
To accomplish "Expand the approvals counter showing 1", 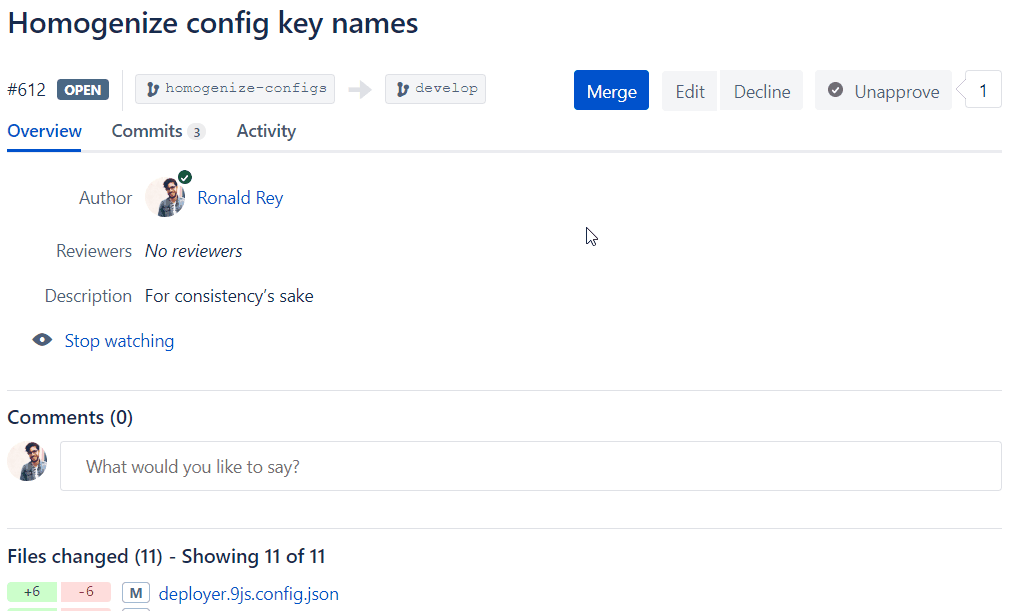I will point(981,89).
